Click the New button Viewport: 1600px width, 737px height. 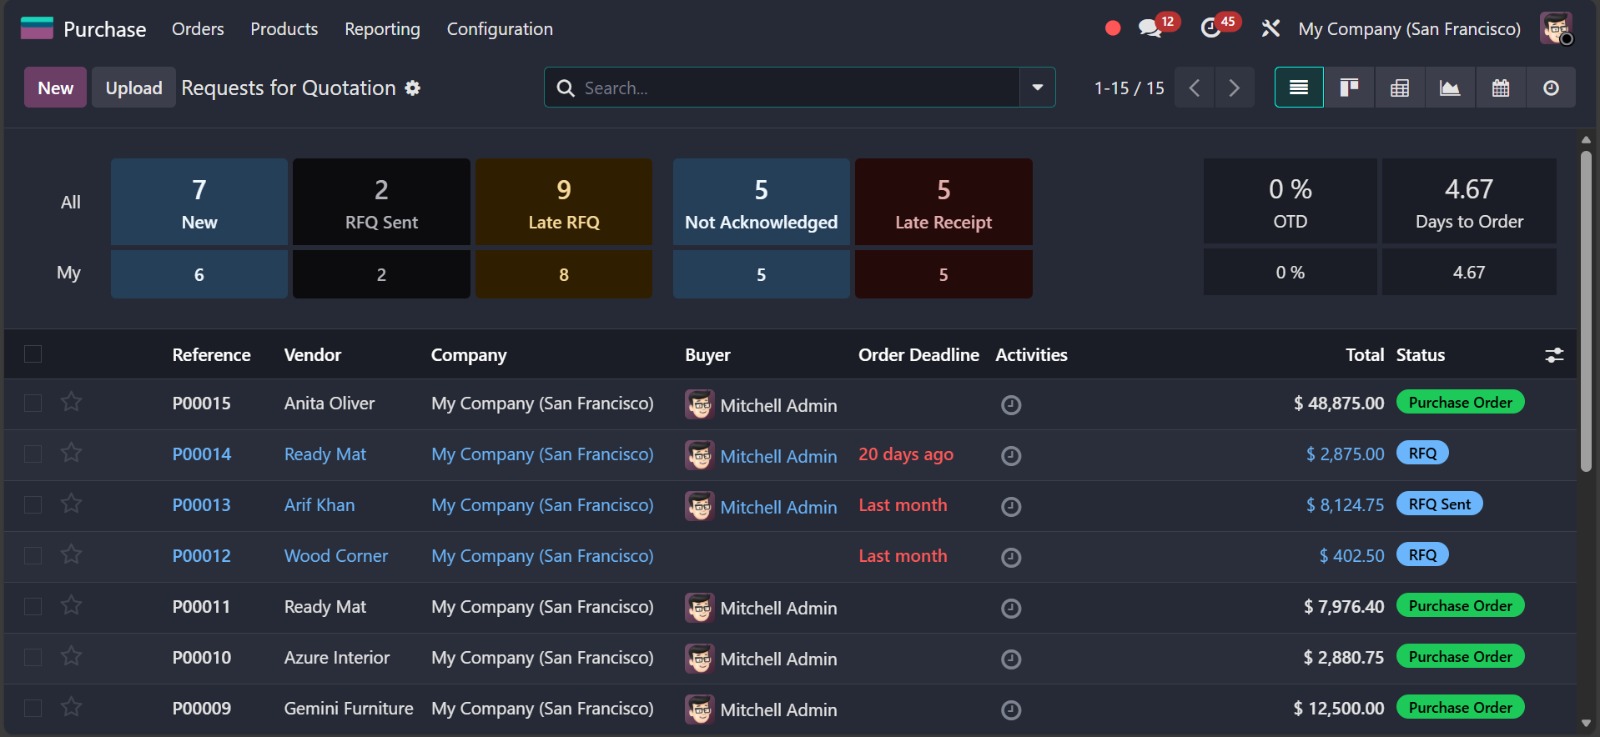click(56, 88)
